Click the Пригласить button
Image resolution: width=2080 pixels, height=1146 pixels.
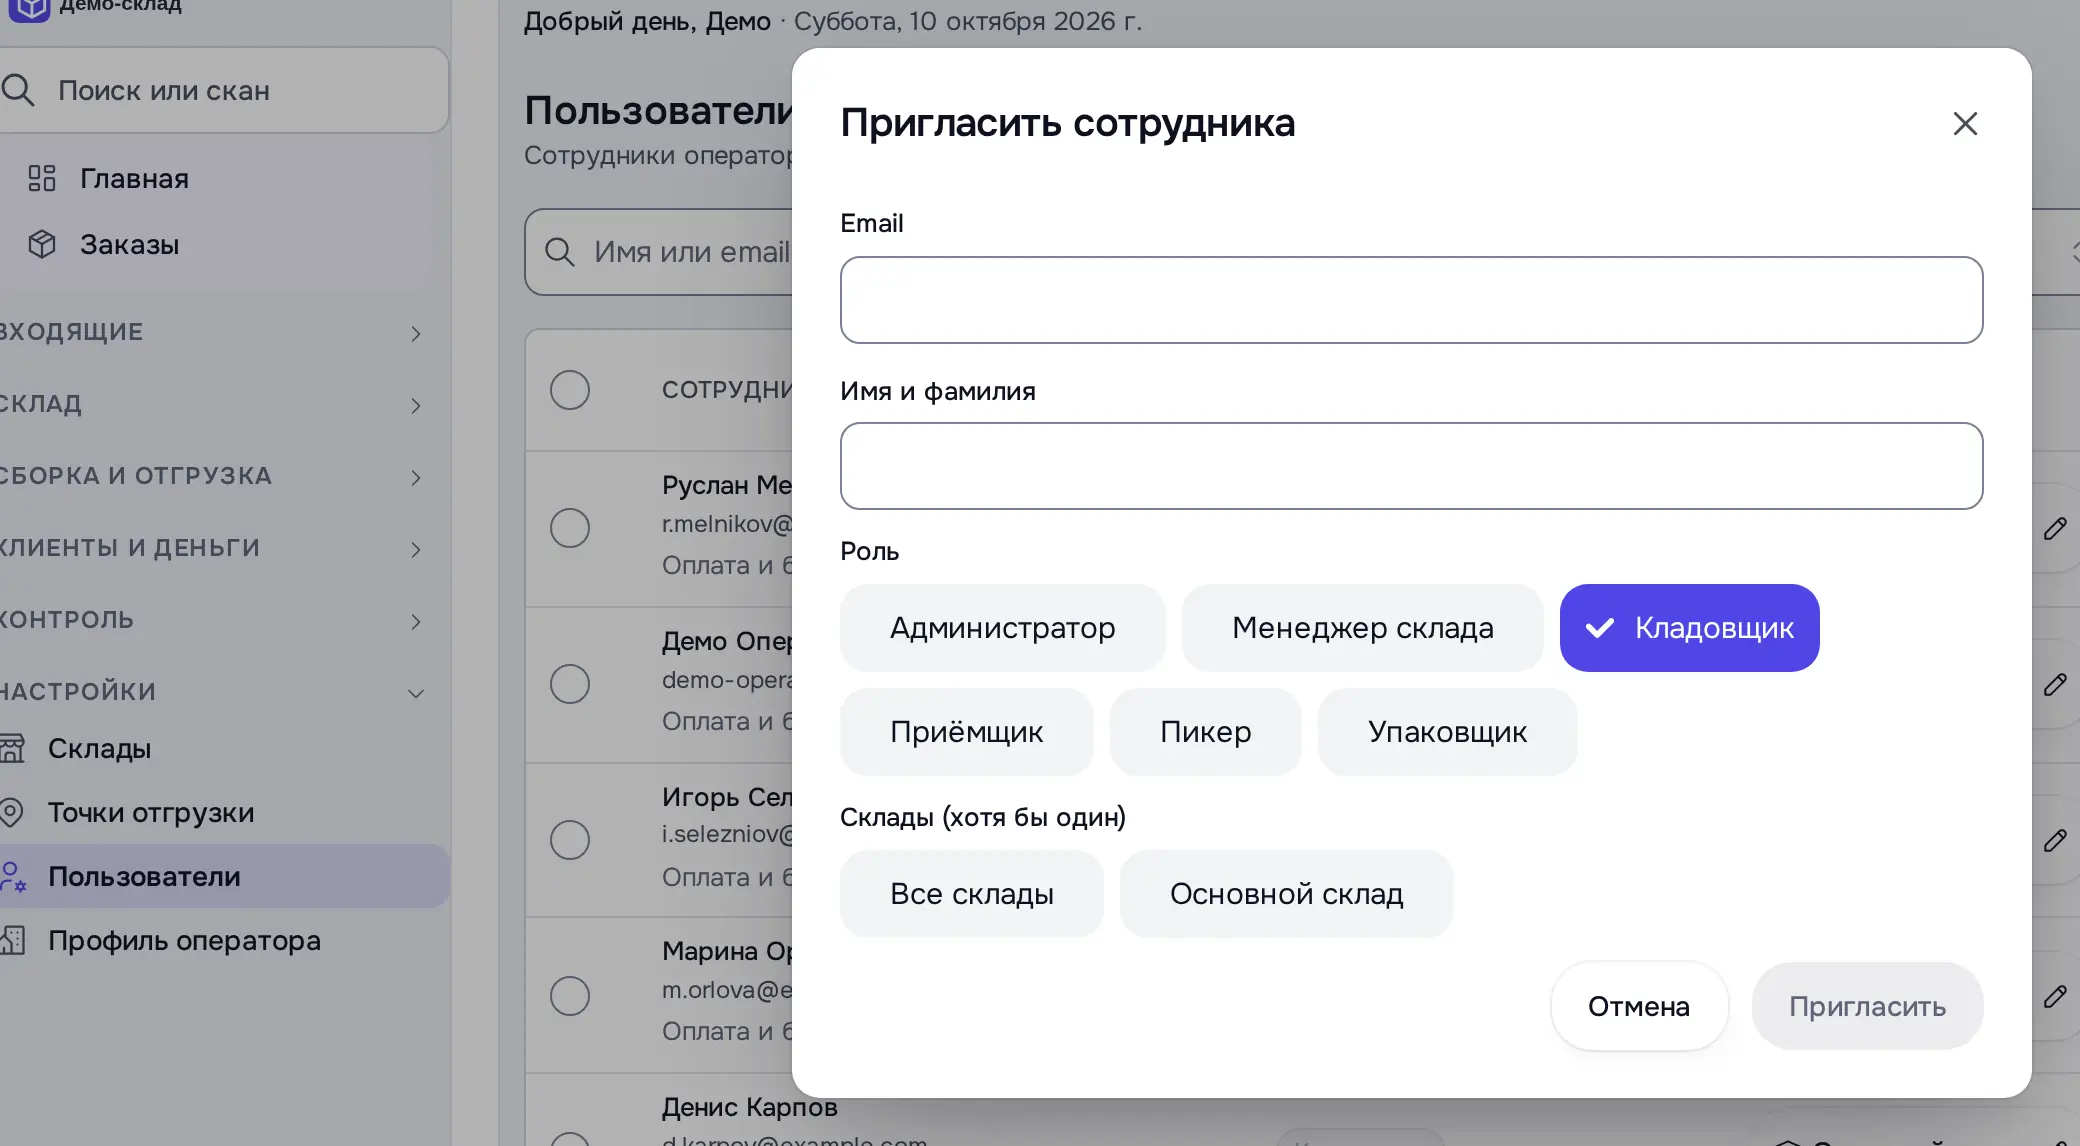point(1867,1006)
